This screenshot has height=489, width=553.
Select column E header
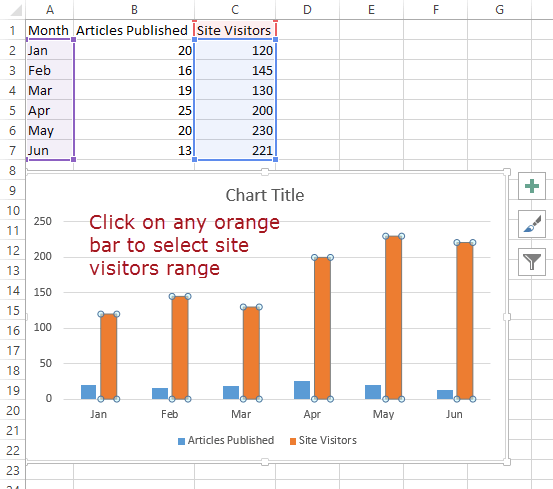tap(371, 10)
